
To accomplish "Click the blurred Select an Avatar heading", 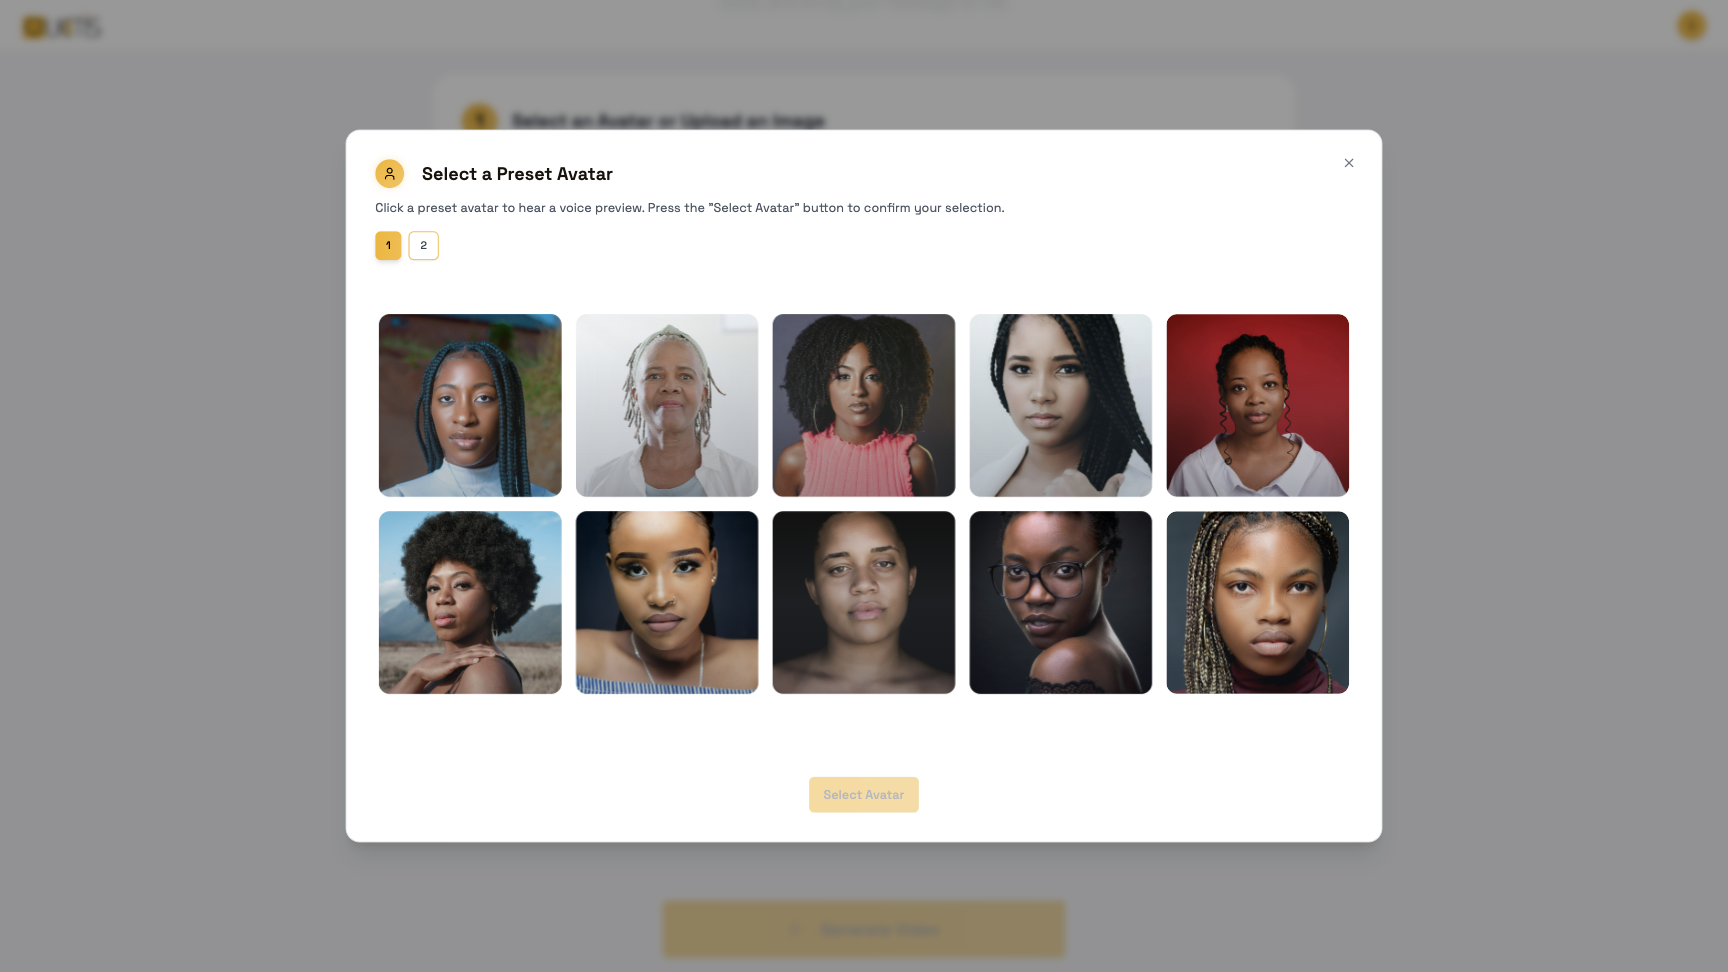I will (668, 121).
